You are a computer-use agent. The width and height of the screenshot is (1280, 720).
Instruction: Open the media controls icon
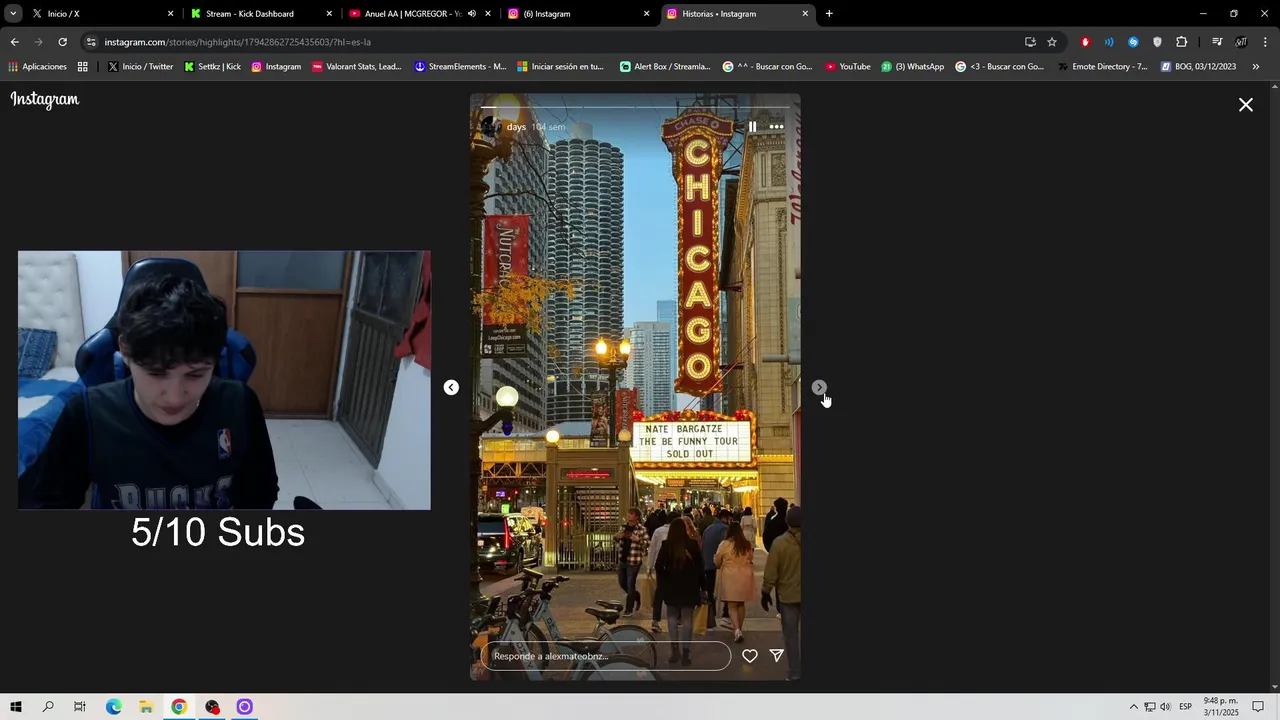tap(1217, 42)
